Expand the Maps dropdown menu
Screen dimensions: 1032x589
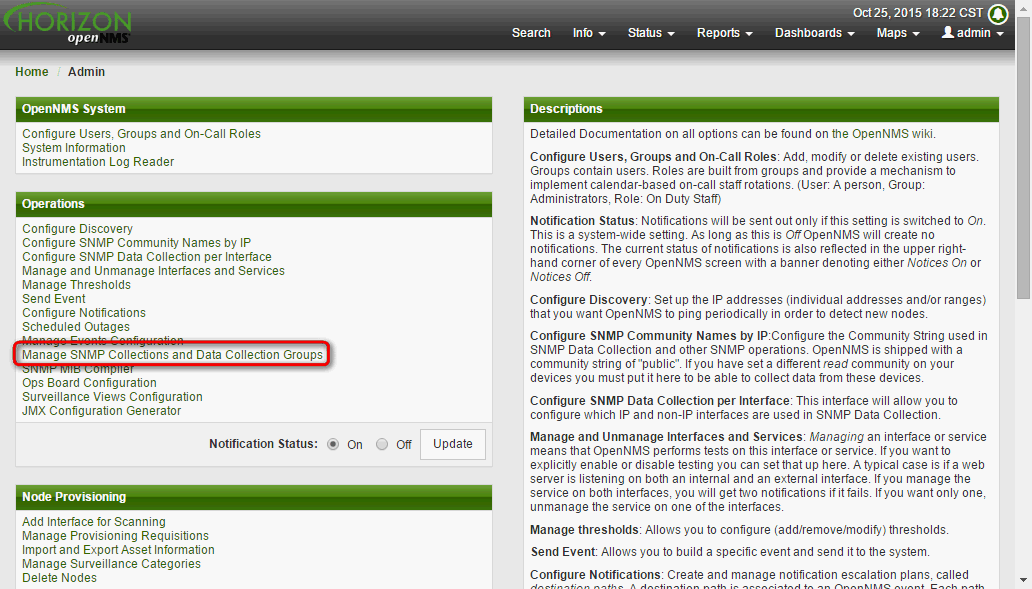click(x=898, y=33)
